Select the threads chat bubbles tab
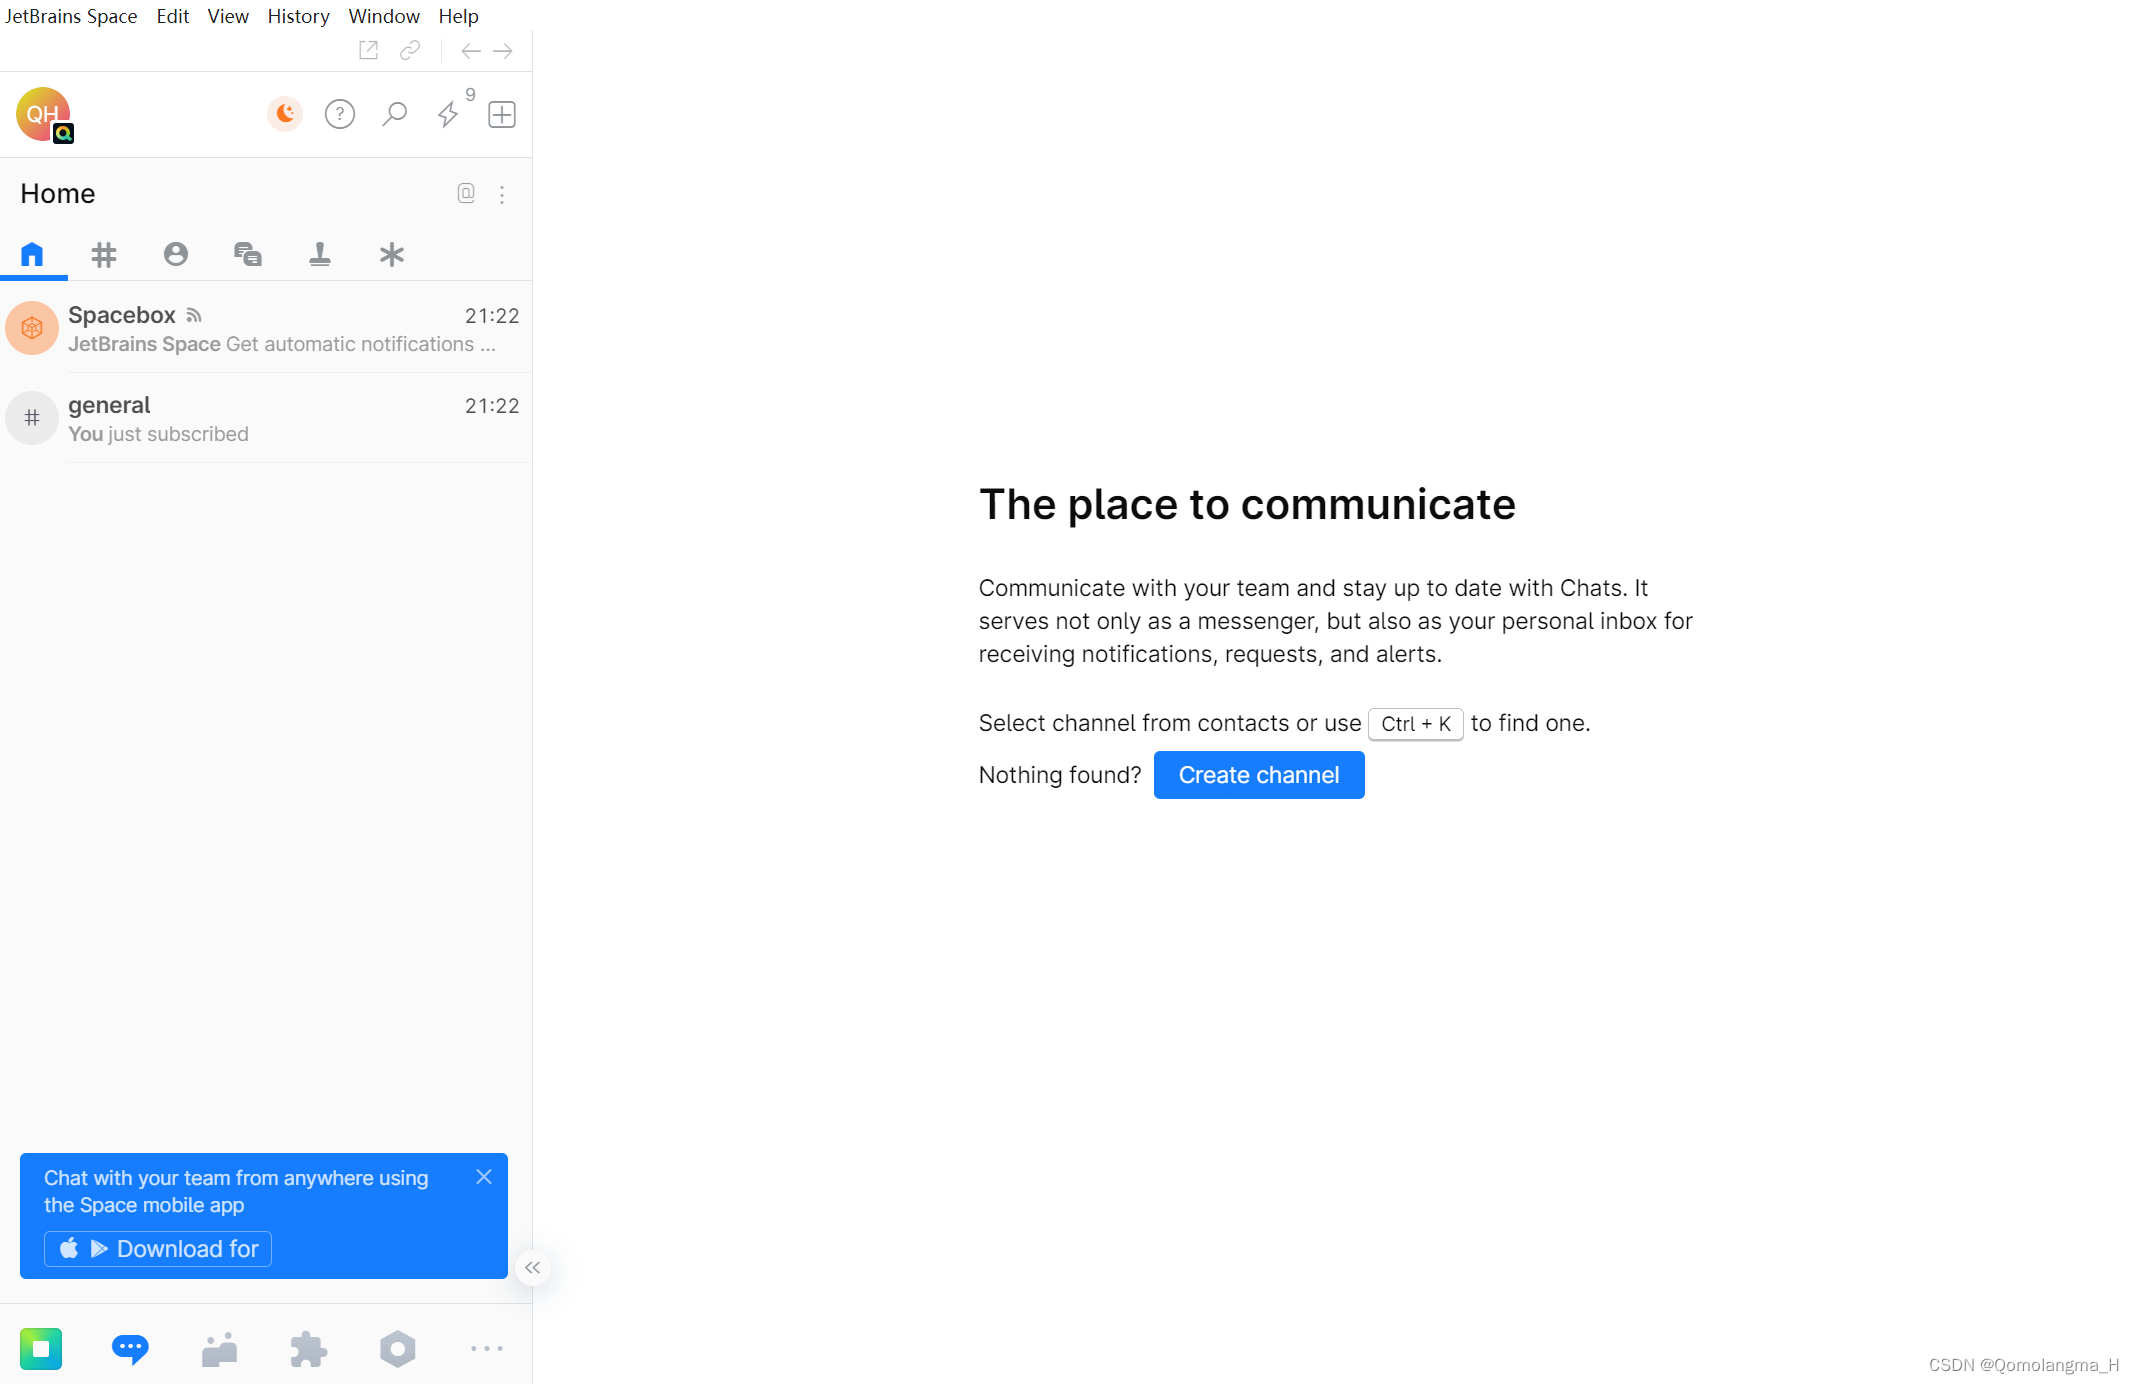The height and width of the screenshot is (1384, 2134). click(x=247, y=254)
